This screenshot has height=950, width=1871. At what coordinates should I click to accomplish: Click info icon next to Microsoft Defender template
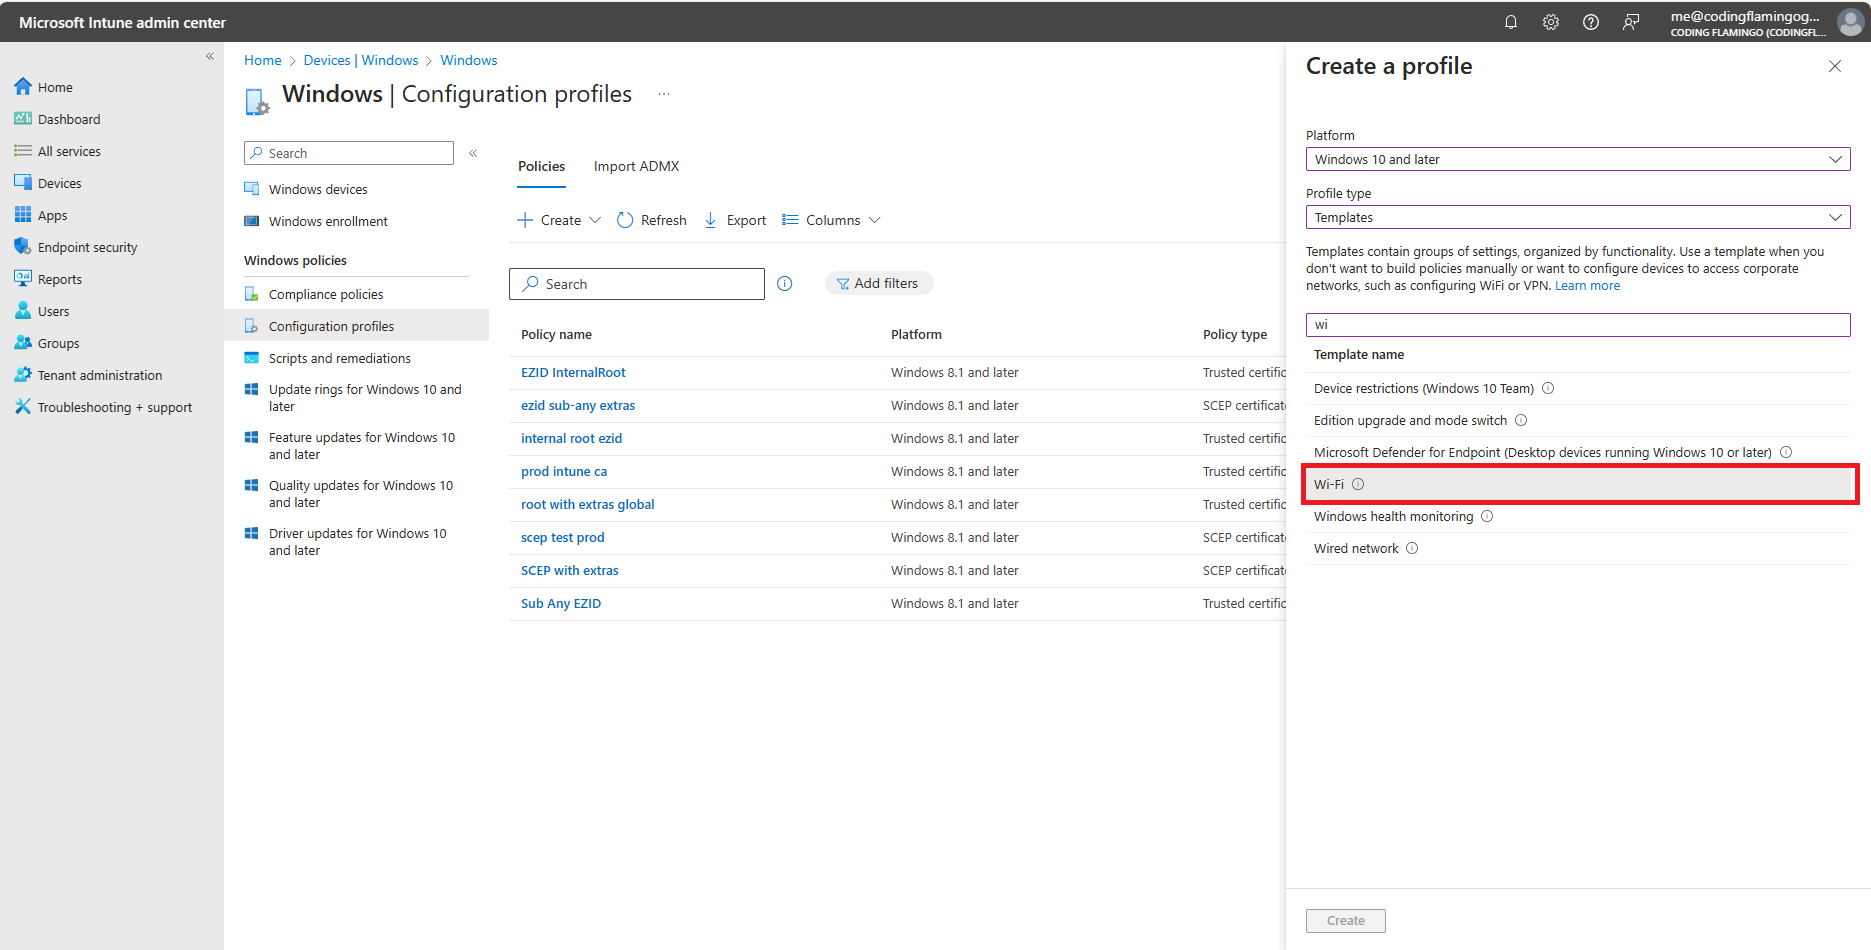(1786, 452)
